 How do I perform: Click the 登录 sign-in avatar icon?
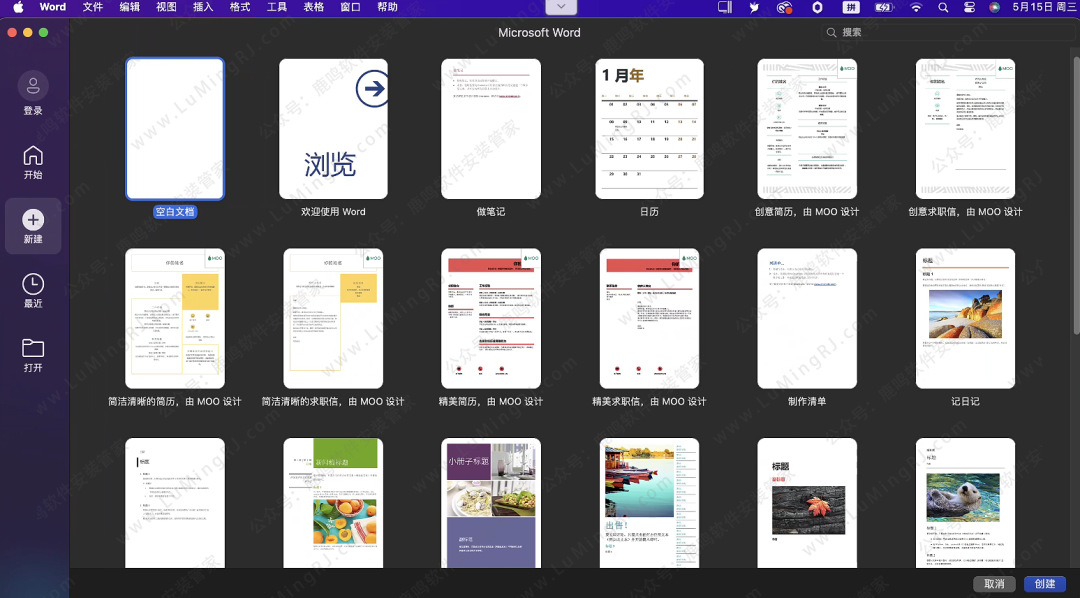point(33,86)
